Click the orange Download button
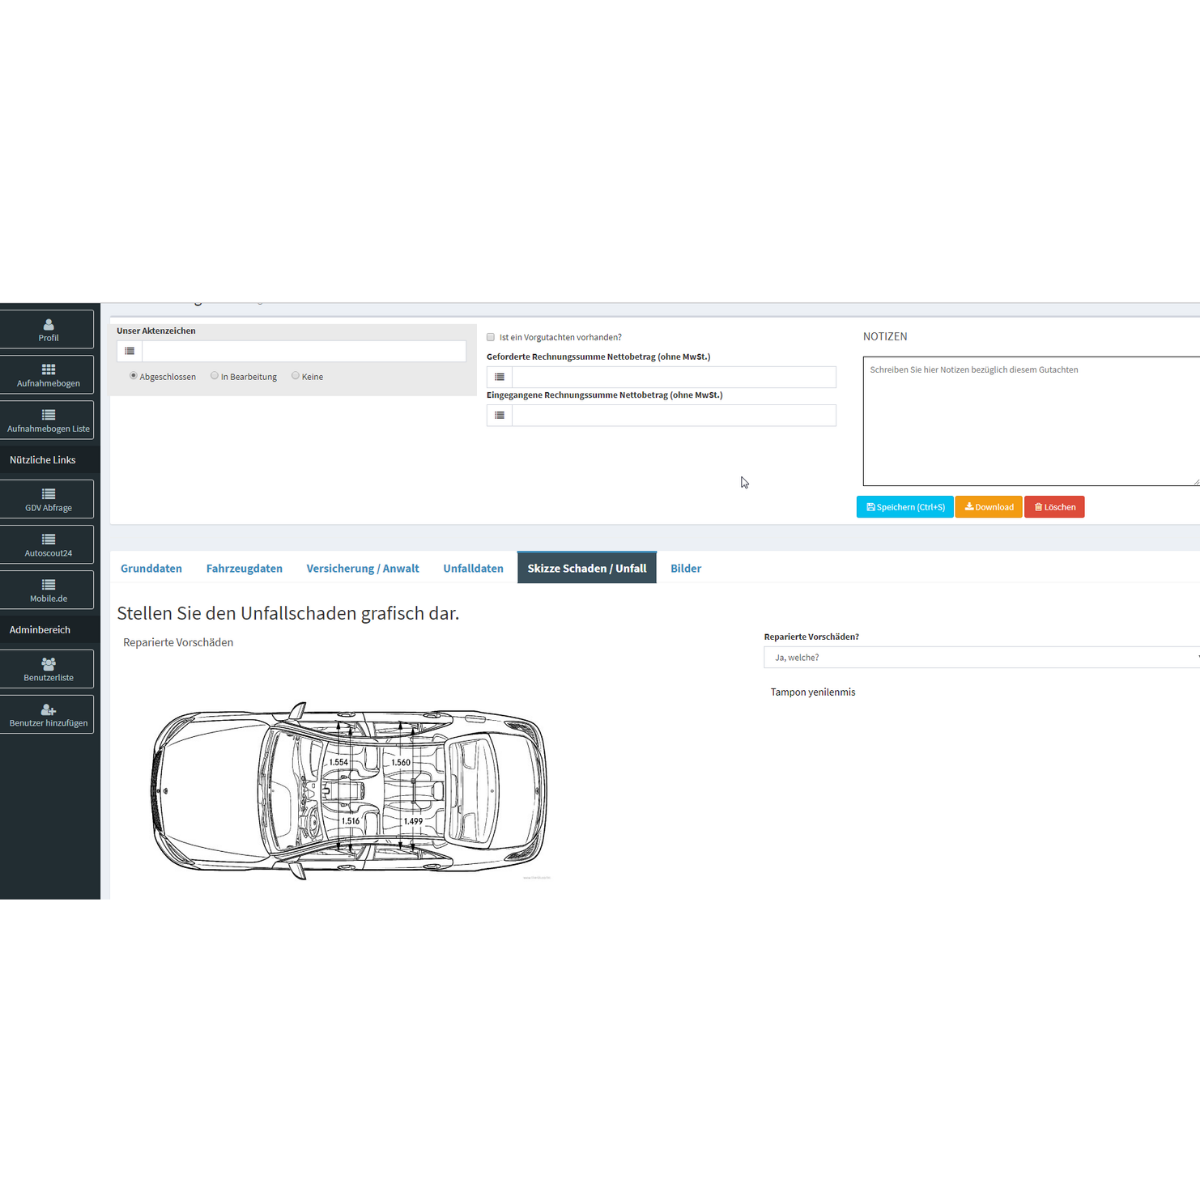 pyautogui.click(x=989, y=507)
